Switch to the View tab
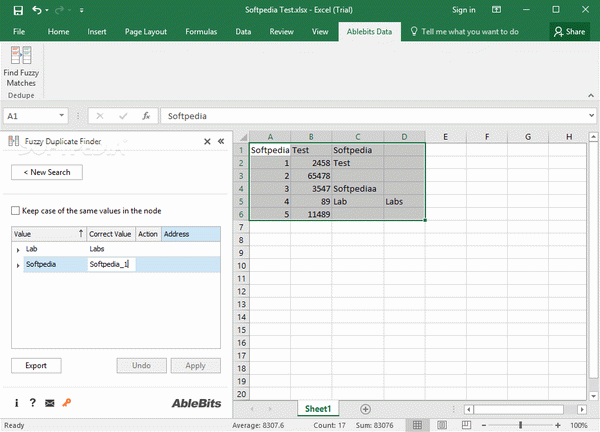Screen dimensions: 600x432 point(320,32)
